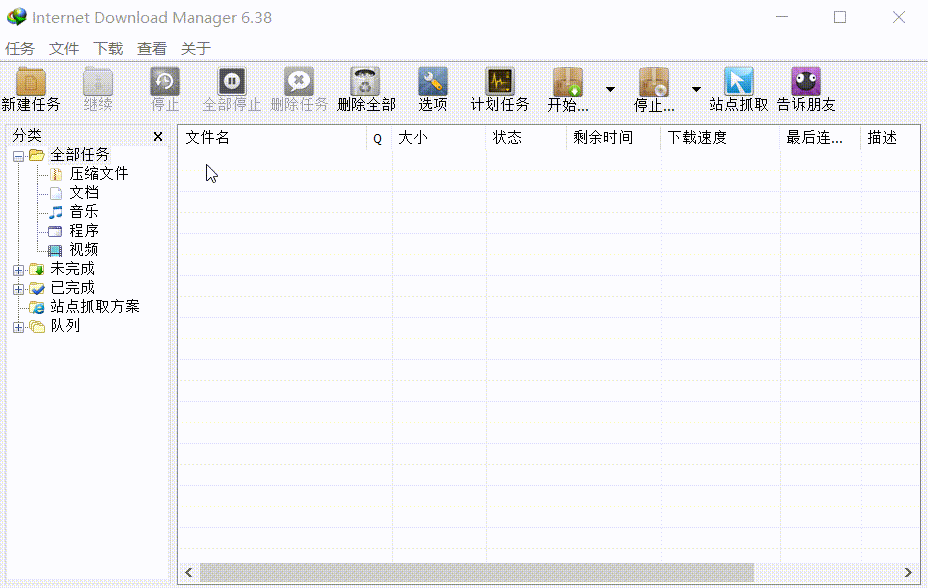Close the 分类 side panel
Viewport: 928px width, 588px height.
pos(158,137)
